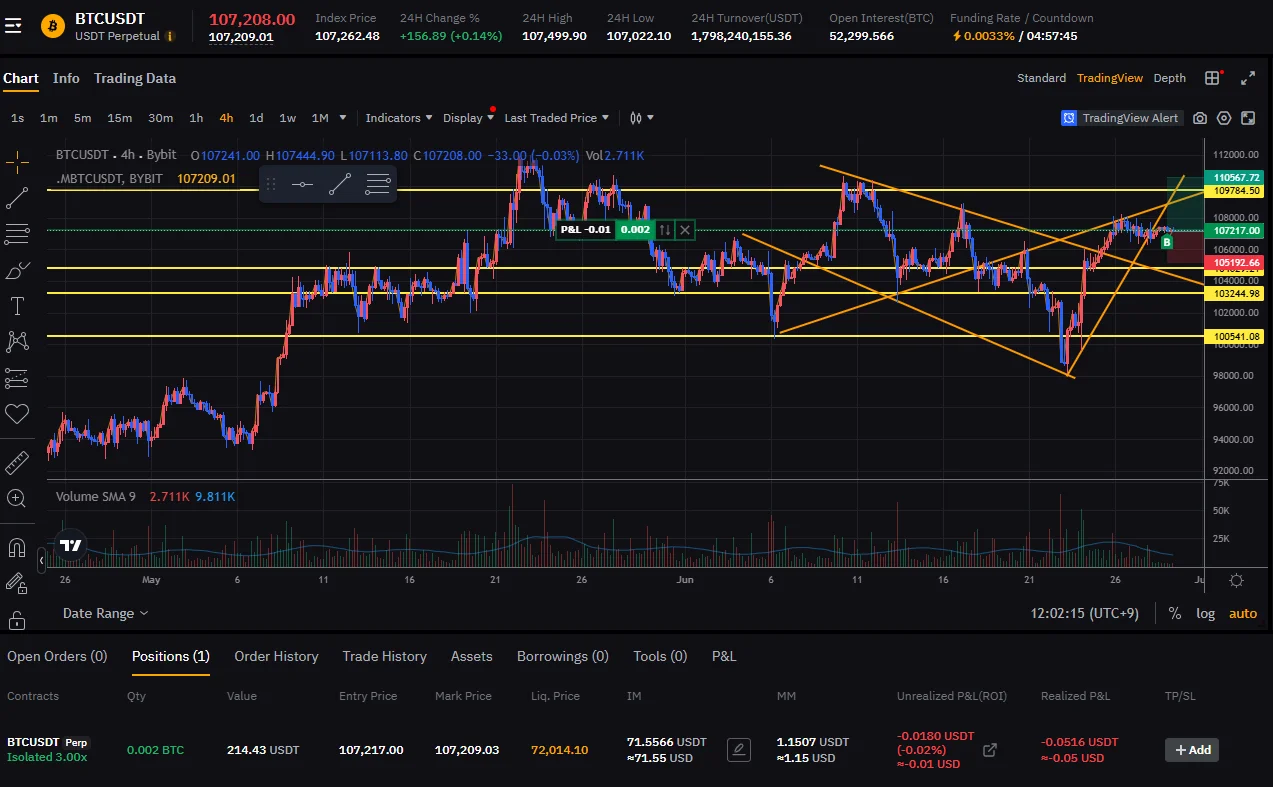
Task: Add favorite with the heart icon
Action: [17, 413]
